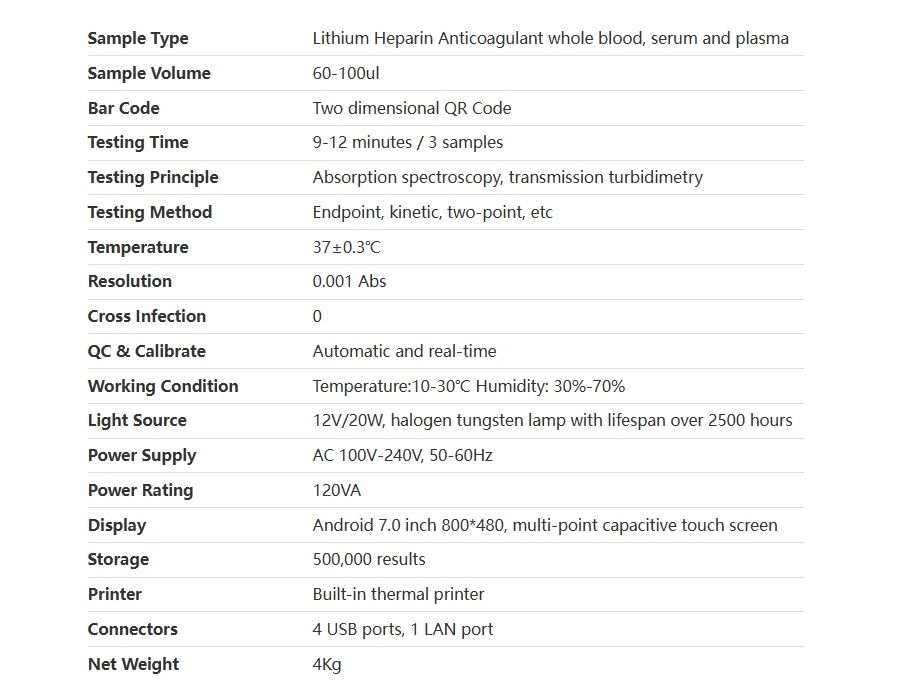Select the Absorption spectroscopy description text

coord(507,177)
